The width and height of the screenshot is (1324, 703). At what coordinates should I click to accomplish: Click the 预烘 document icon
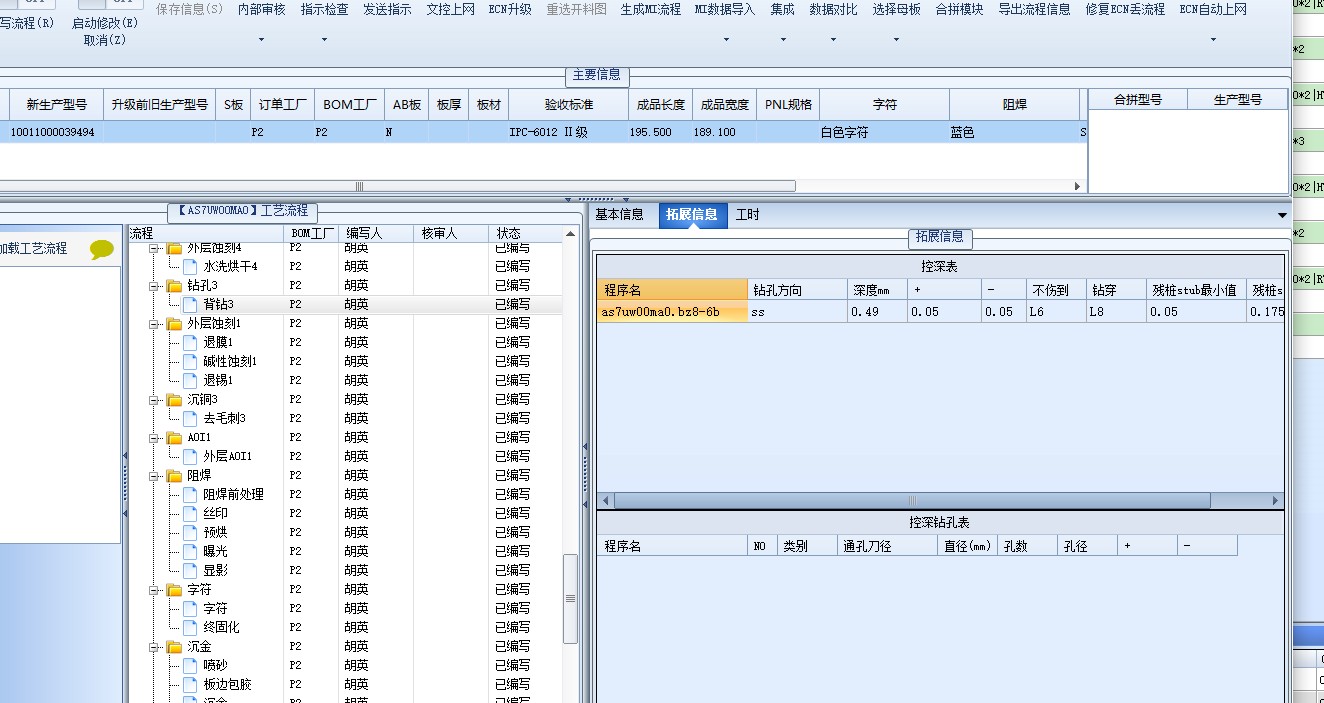coord(191,533)
